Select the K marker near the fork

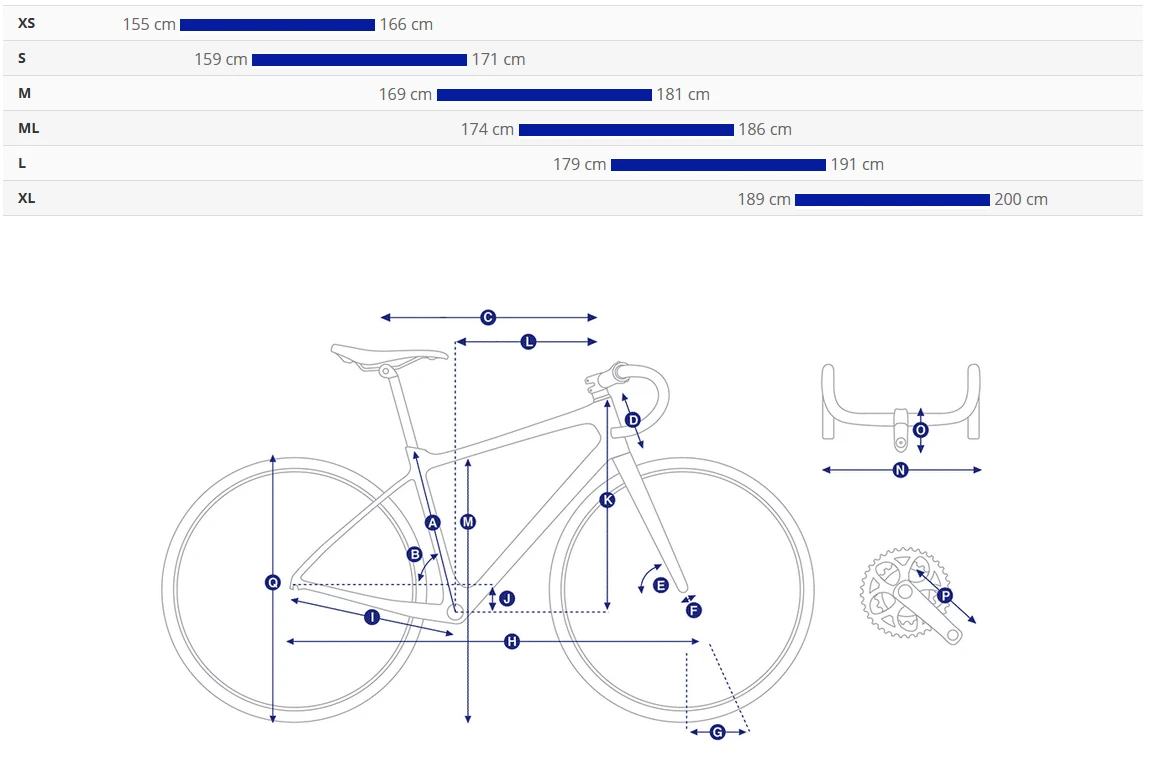(x=607, y=500)
